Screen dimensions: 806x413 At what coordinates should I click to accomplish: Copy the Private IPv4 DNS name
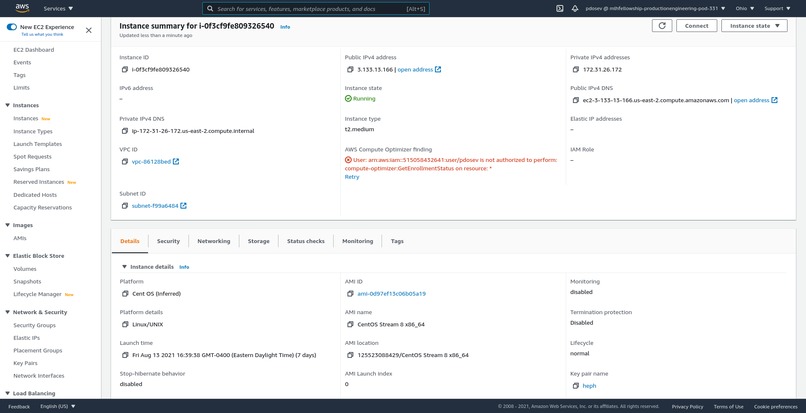(124, 131)
